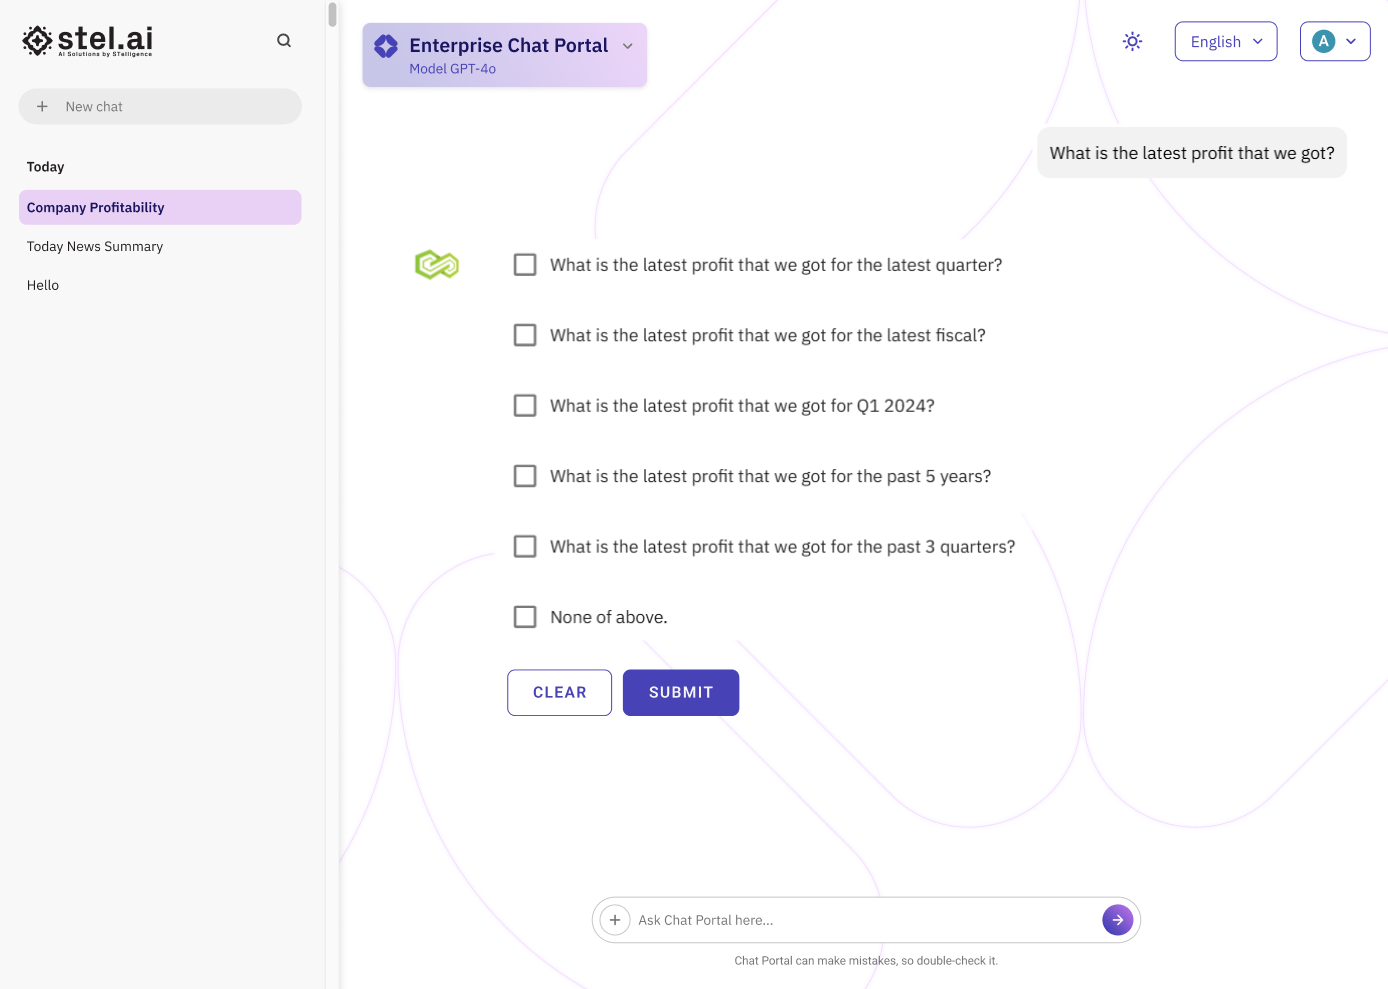The height and width of the screenshot is (989, 1388).
Task: Click the search icon in the sidebar
Action: coord(284,41)
